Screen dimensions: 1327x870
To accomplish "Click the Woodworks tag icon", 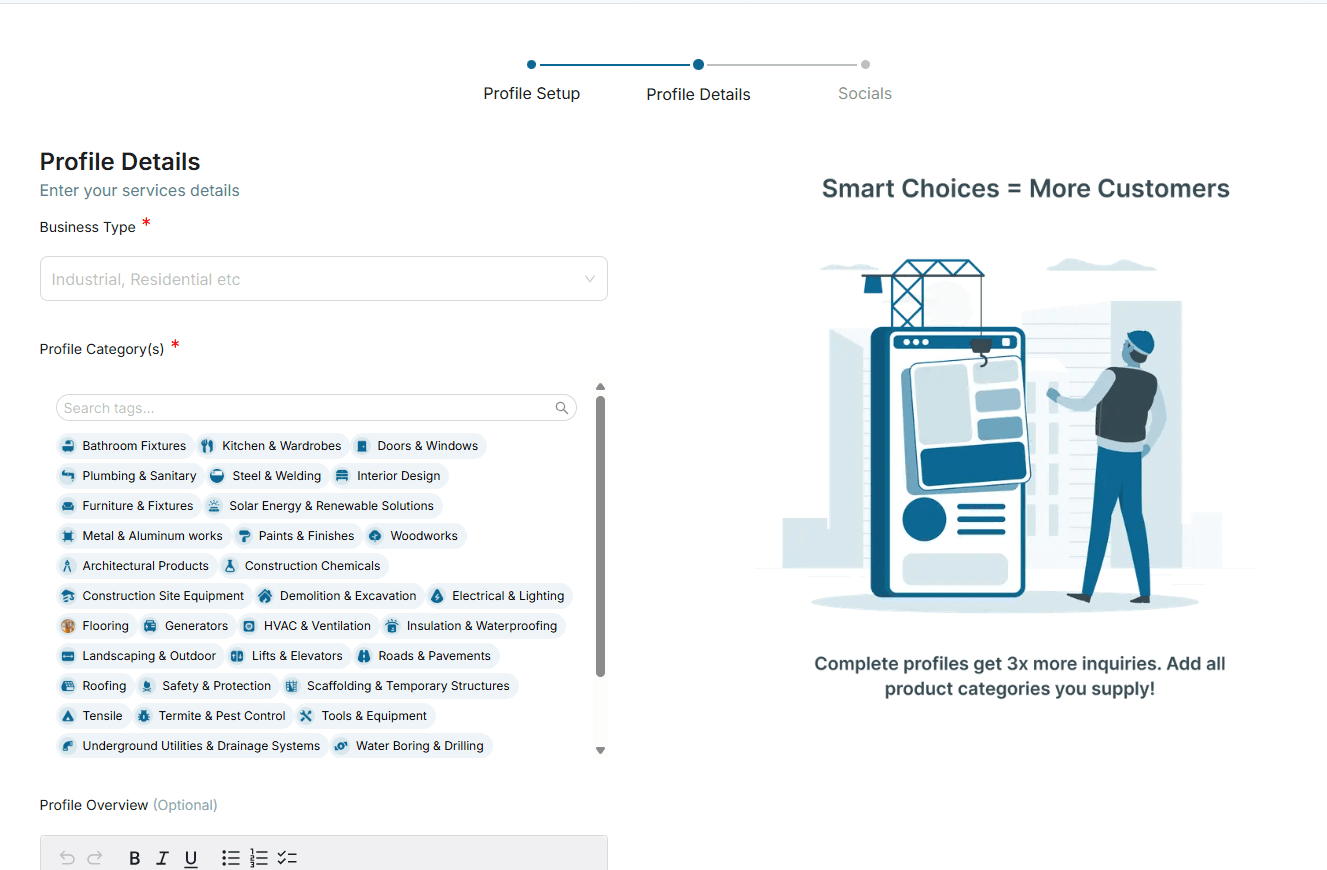I will point(375,536).
